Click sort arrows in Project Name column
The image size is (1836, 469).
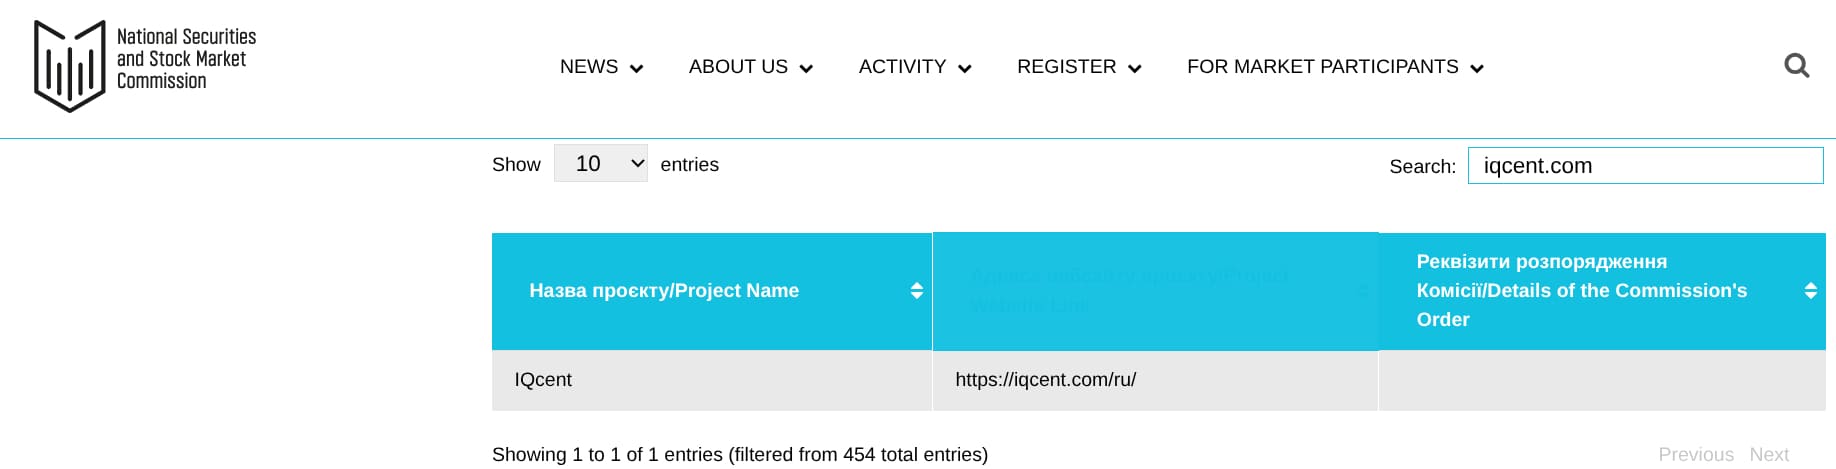pyautogui.click(x=916, y=291)
